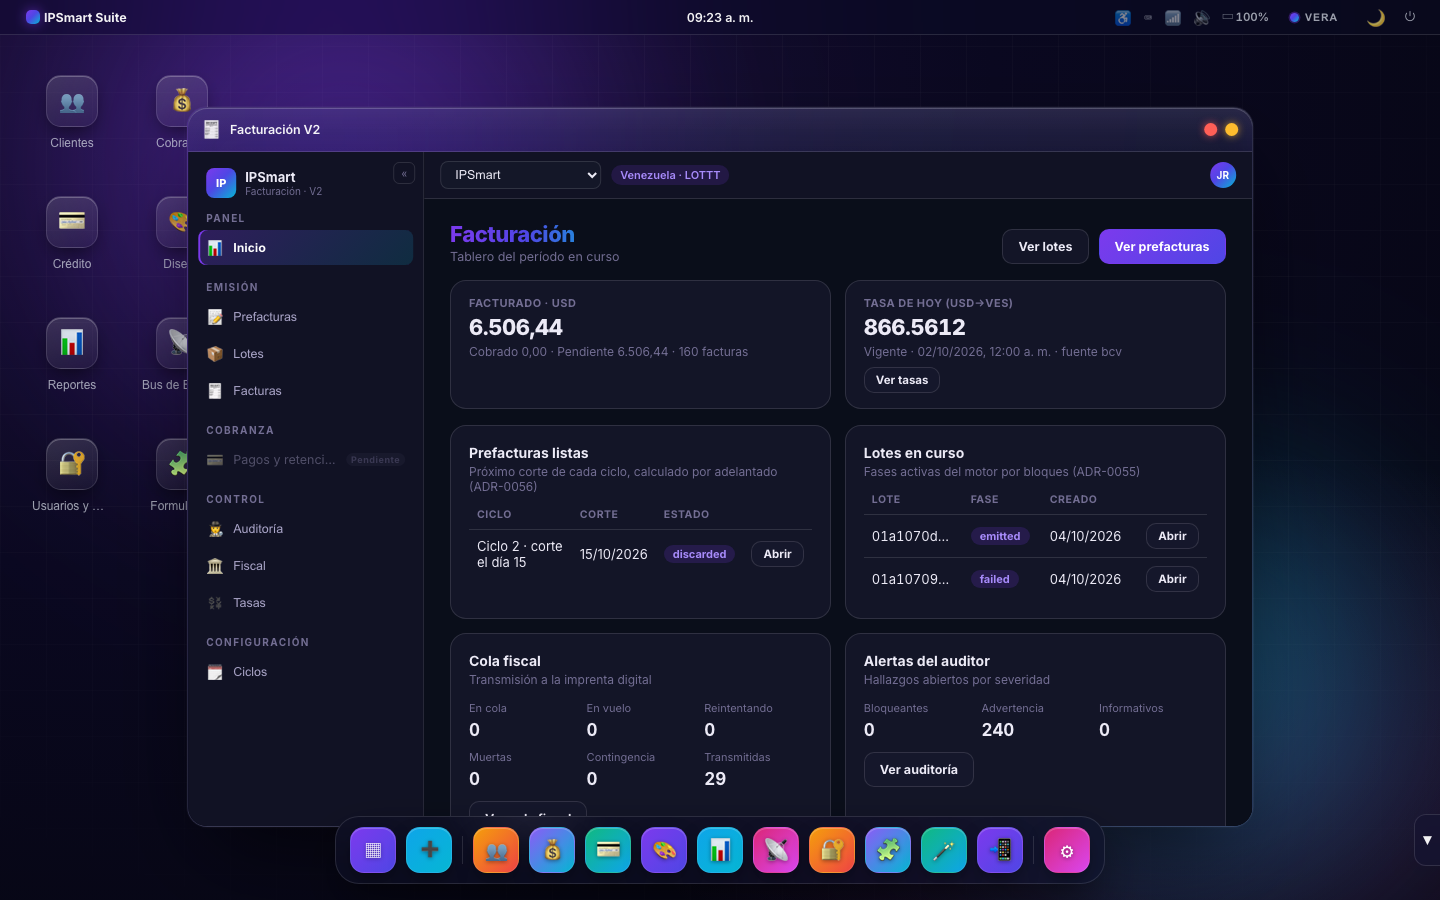Open Ciclos in the sidebar
The width and height of the screenshot is (1440, 900).
(305, 672)
